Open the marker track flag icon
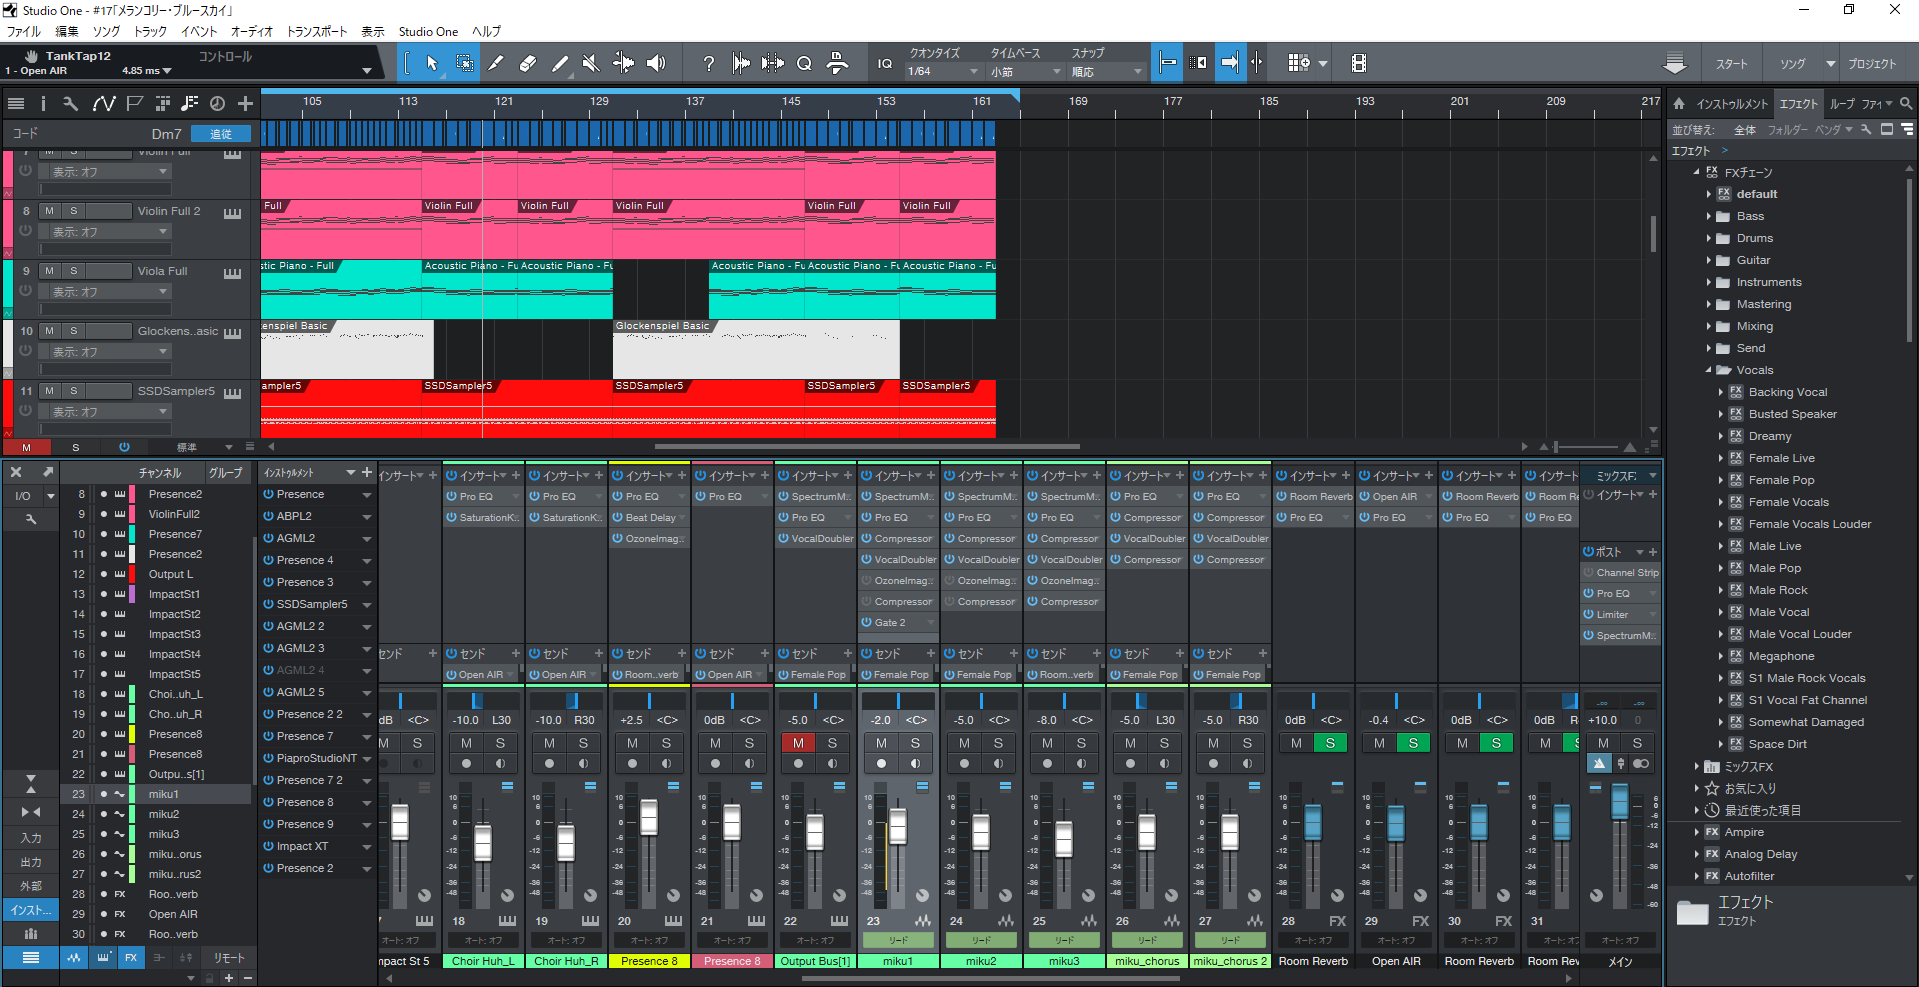This screenshot has height=987, width=1919. pyautogui.click(x=134, y=103)
